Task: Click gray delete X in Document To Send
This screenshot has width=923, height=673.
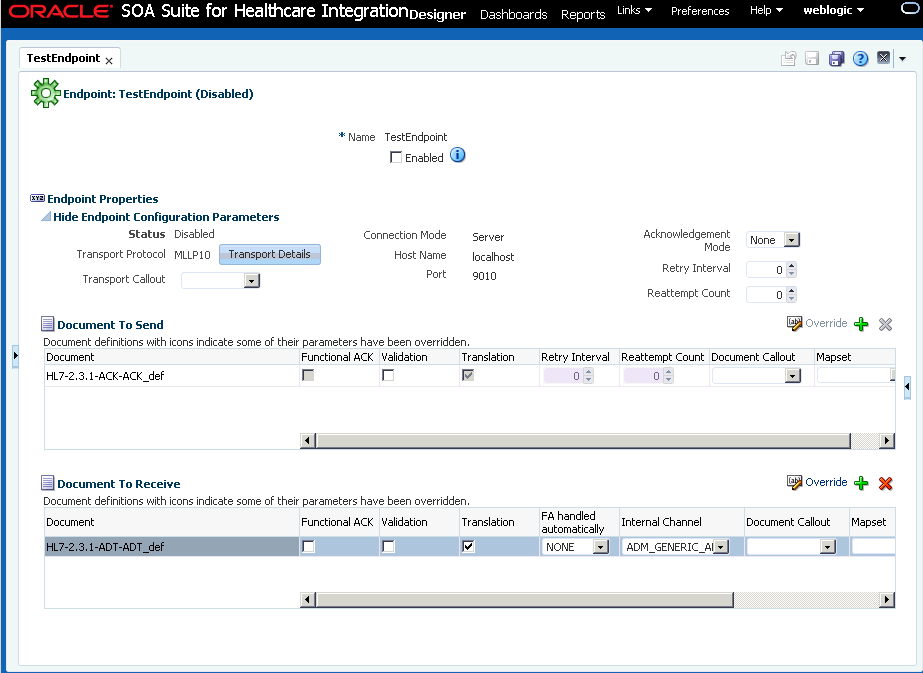Action: [885, 324]
